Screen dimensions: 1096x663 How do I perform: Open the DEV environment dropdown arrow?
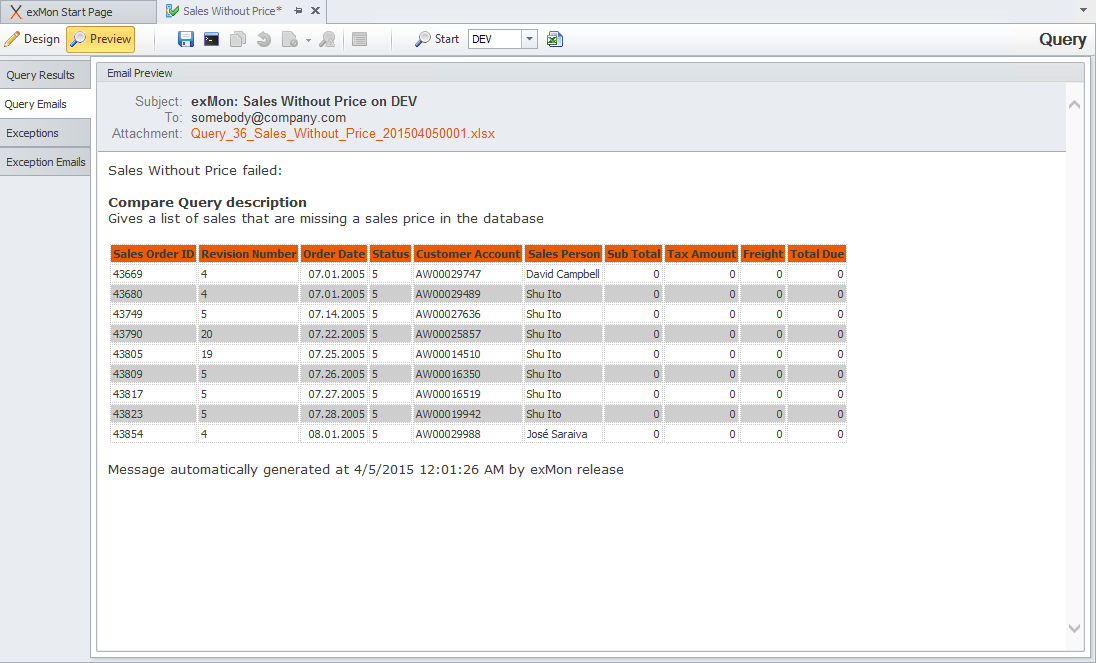click(530, 39)
